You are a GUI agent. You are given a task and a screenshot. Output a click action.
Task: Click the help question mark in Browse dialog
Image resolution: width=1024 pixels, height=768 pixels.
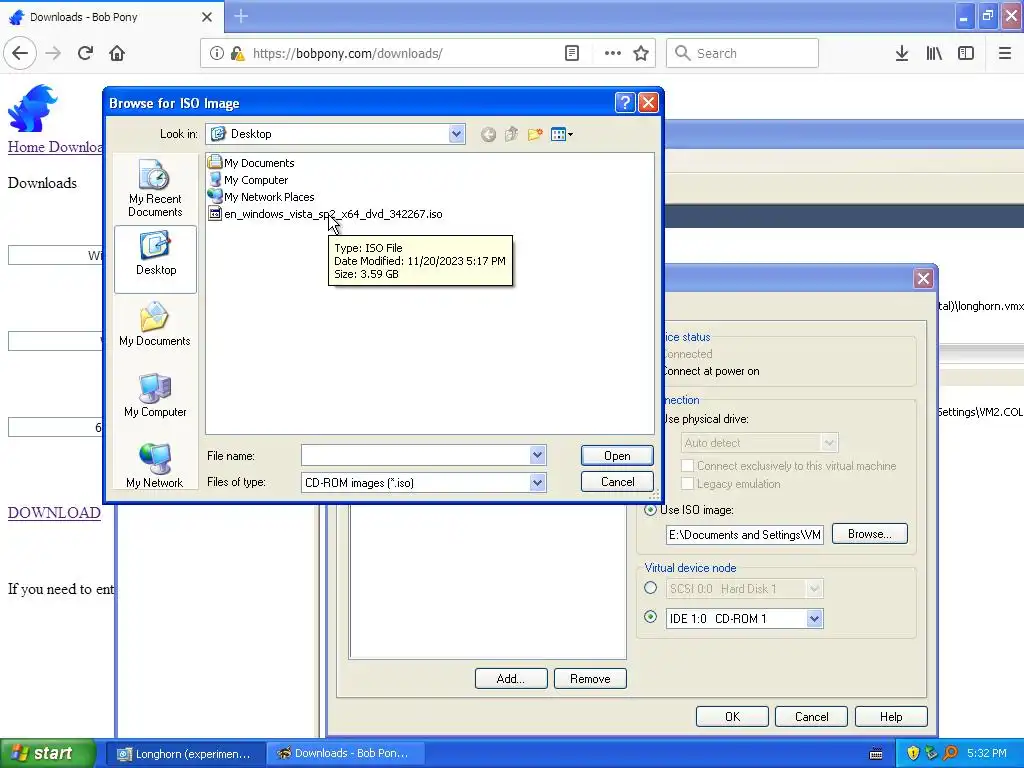[625, 103]
